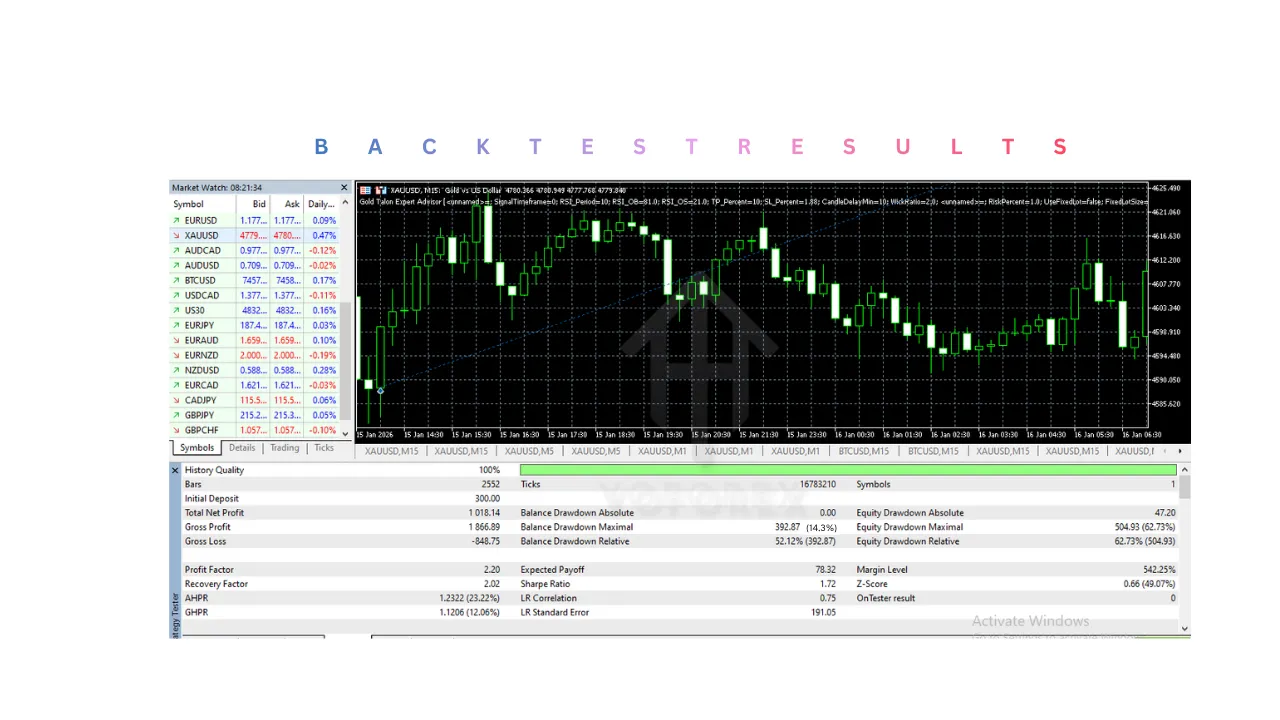The width and height of the screenshot is (1280, 720).
Task: Open the Details tab in Market Watch
Action: 242,448
